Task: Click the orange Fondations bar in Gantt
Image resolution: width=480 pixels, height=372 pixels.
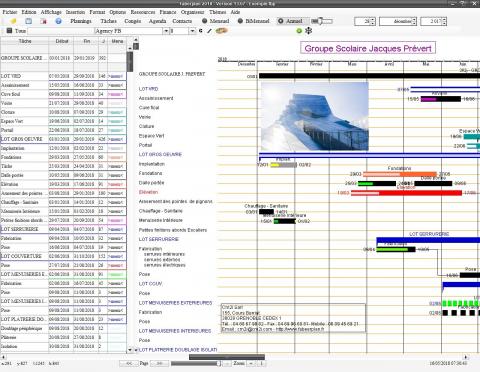Action: (x=400, y=174)
